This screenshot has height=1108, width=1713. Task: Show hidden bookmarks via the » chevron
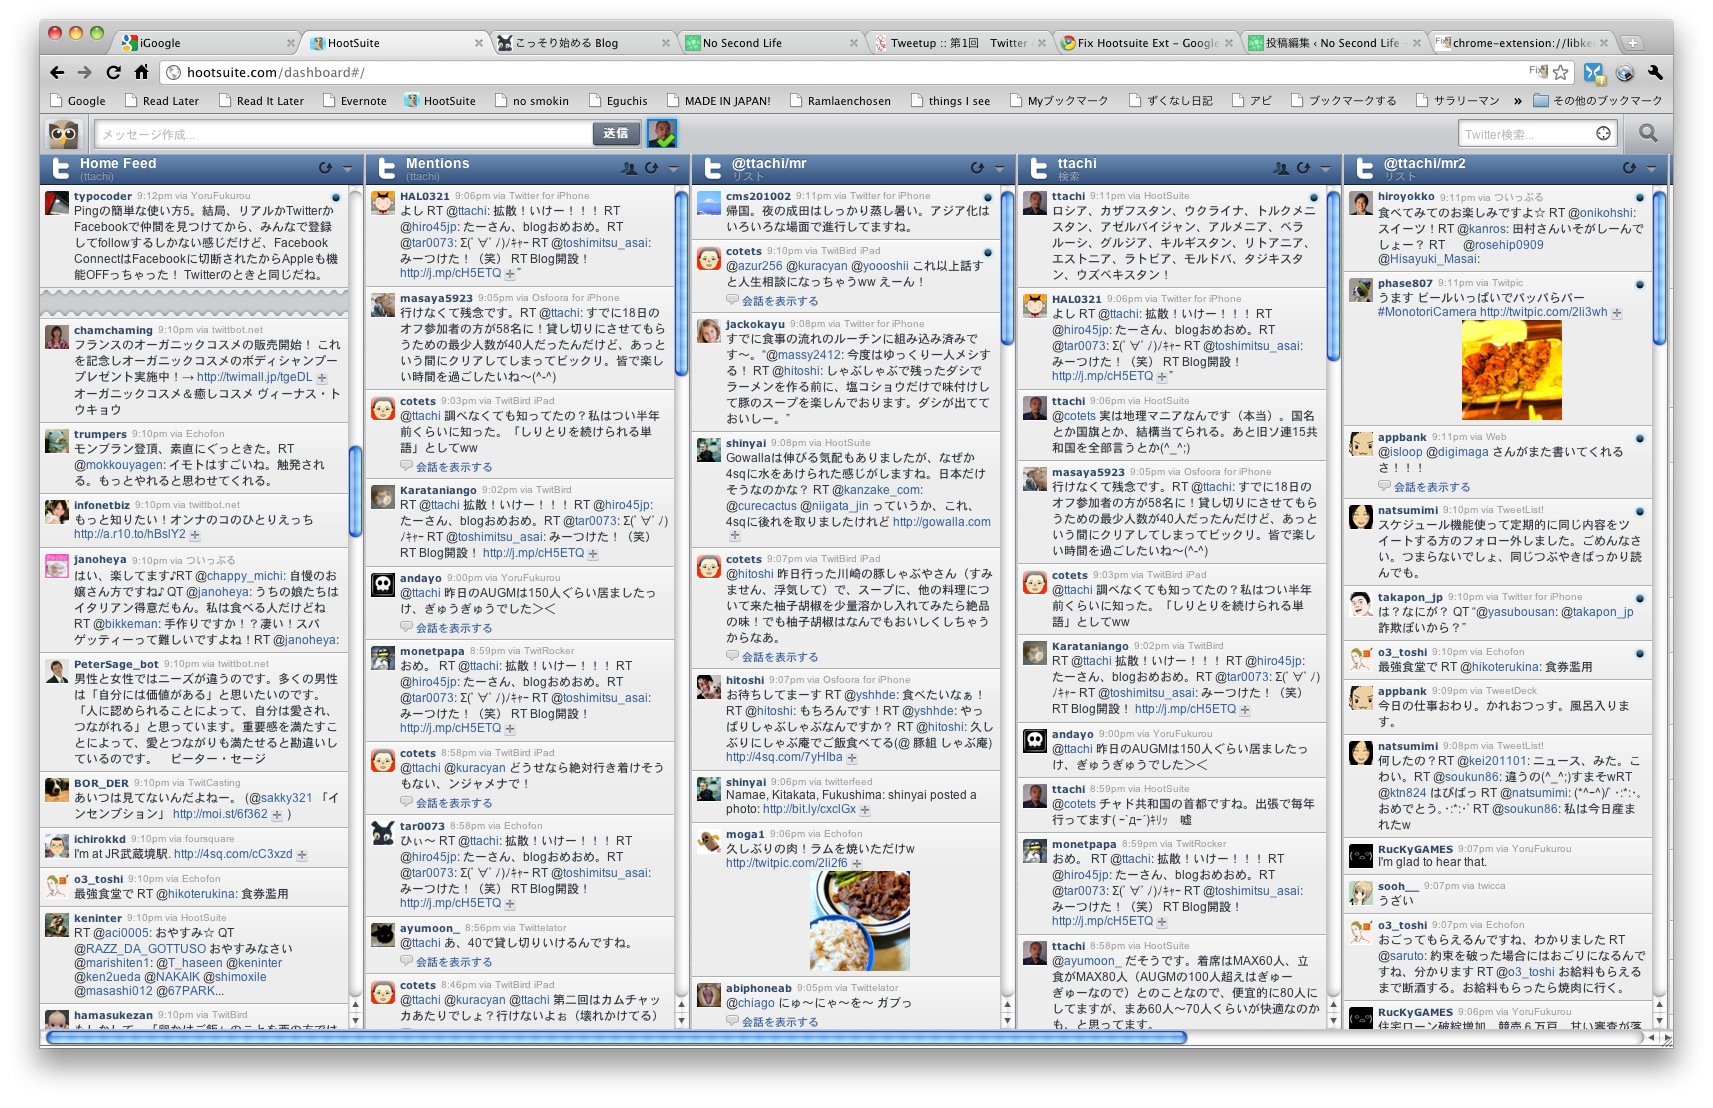pyautogui.click(x=1517, y=101)
